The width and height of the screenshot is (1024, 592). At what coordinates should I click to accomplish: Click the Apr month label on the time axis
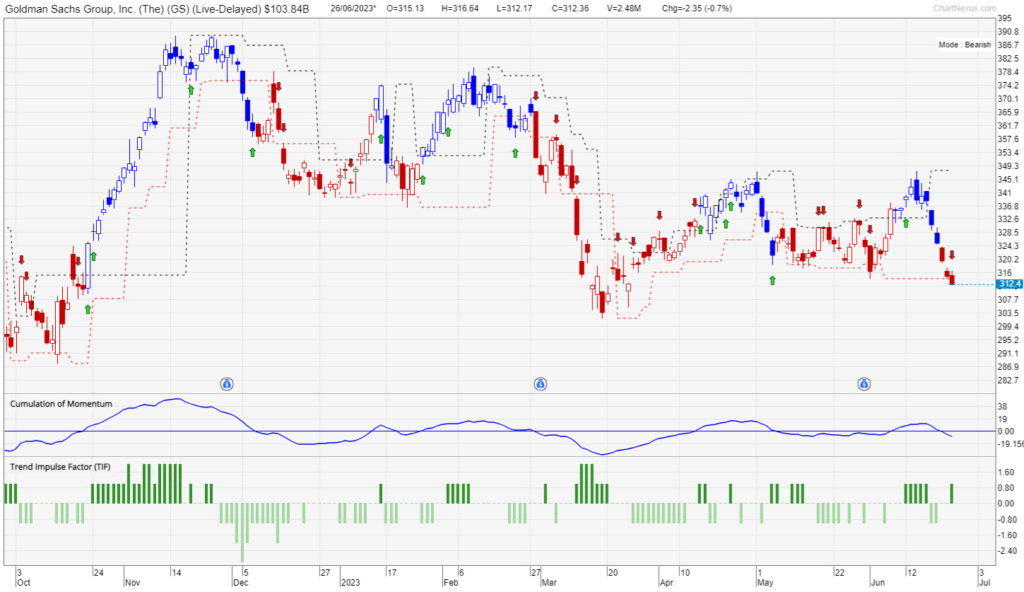click(666, 582)
